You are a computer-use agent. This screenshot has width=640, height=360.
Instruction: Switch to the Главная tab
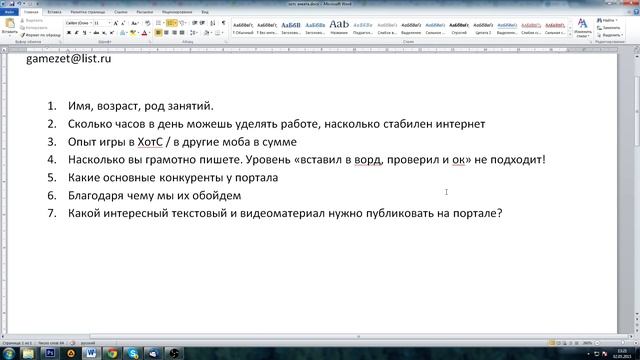[x=31, y=12]
